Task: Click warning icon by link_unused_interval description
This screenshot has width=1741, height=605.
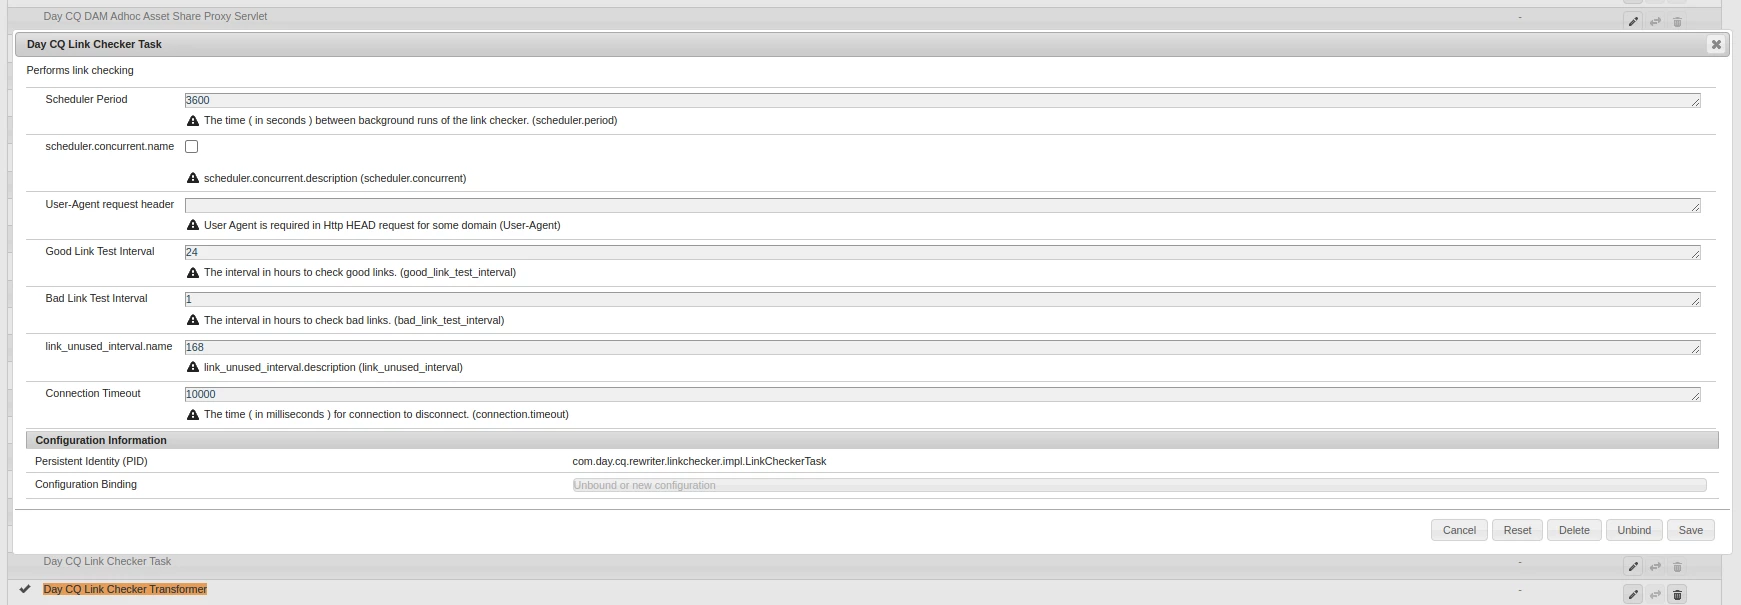Action: pyautogui.click(x=193, y=367)
